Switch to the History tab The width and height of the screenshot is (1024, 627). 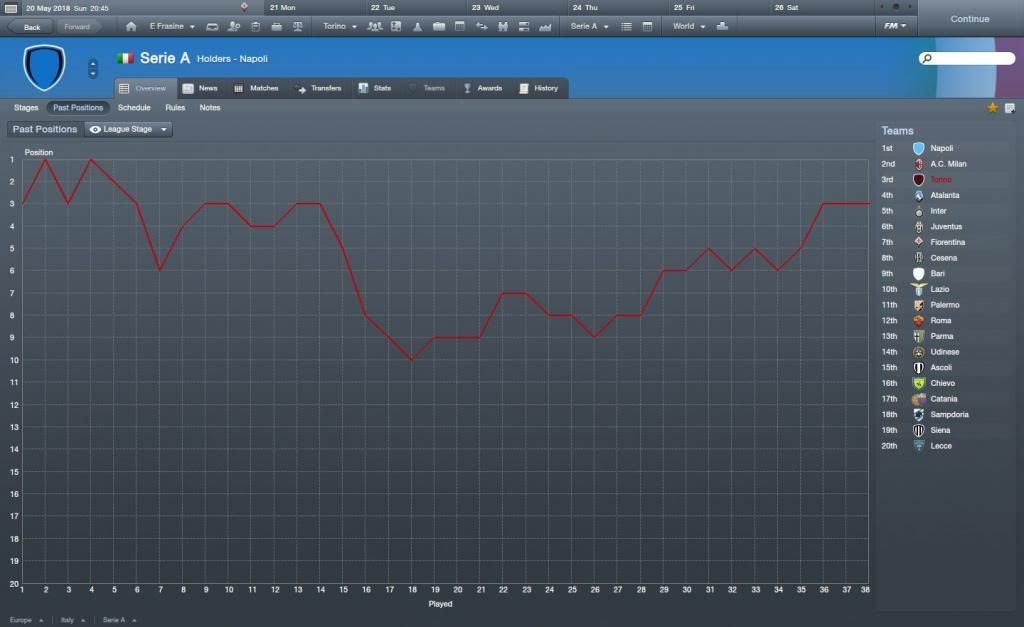(539, 88)
